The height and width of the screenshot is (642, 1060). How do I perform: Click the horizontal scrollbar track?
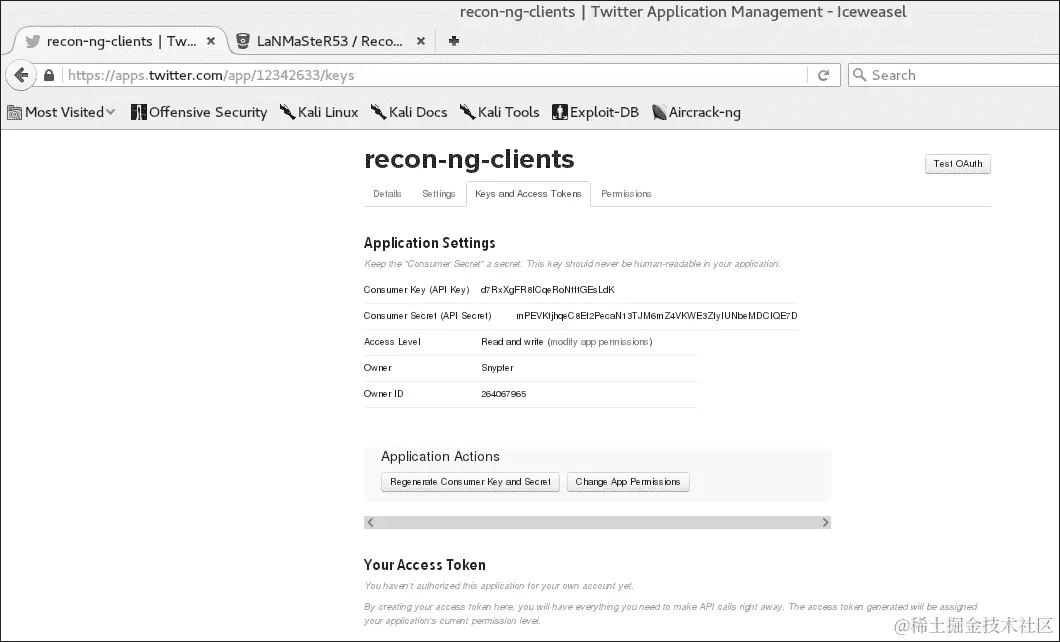598,522
